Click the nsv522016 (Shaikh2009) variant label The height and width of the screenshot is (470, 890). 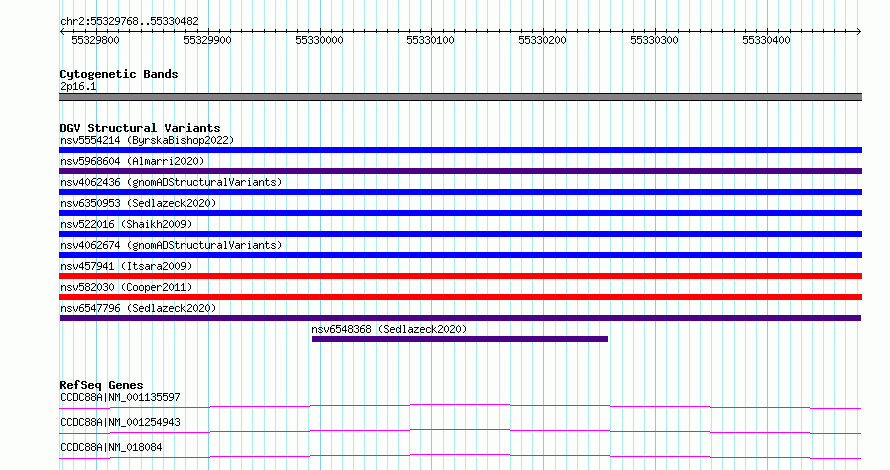(127, 224)
